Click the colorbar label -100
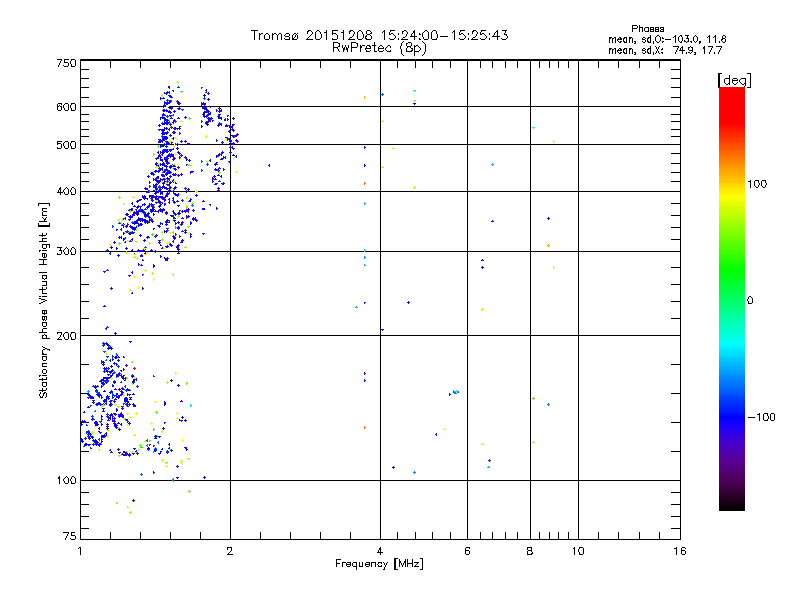Screen dimensions: 800x600 click(761, 417)
